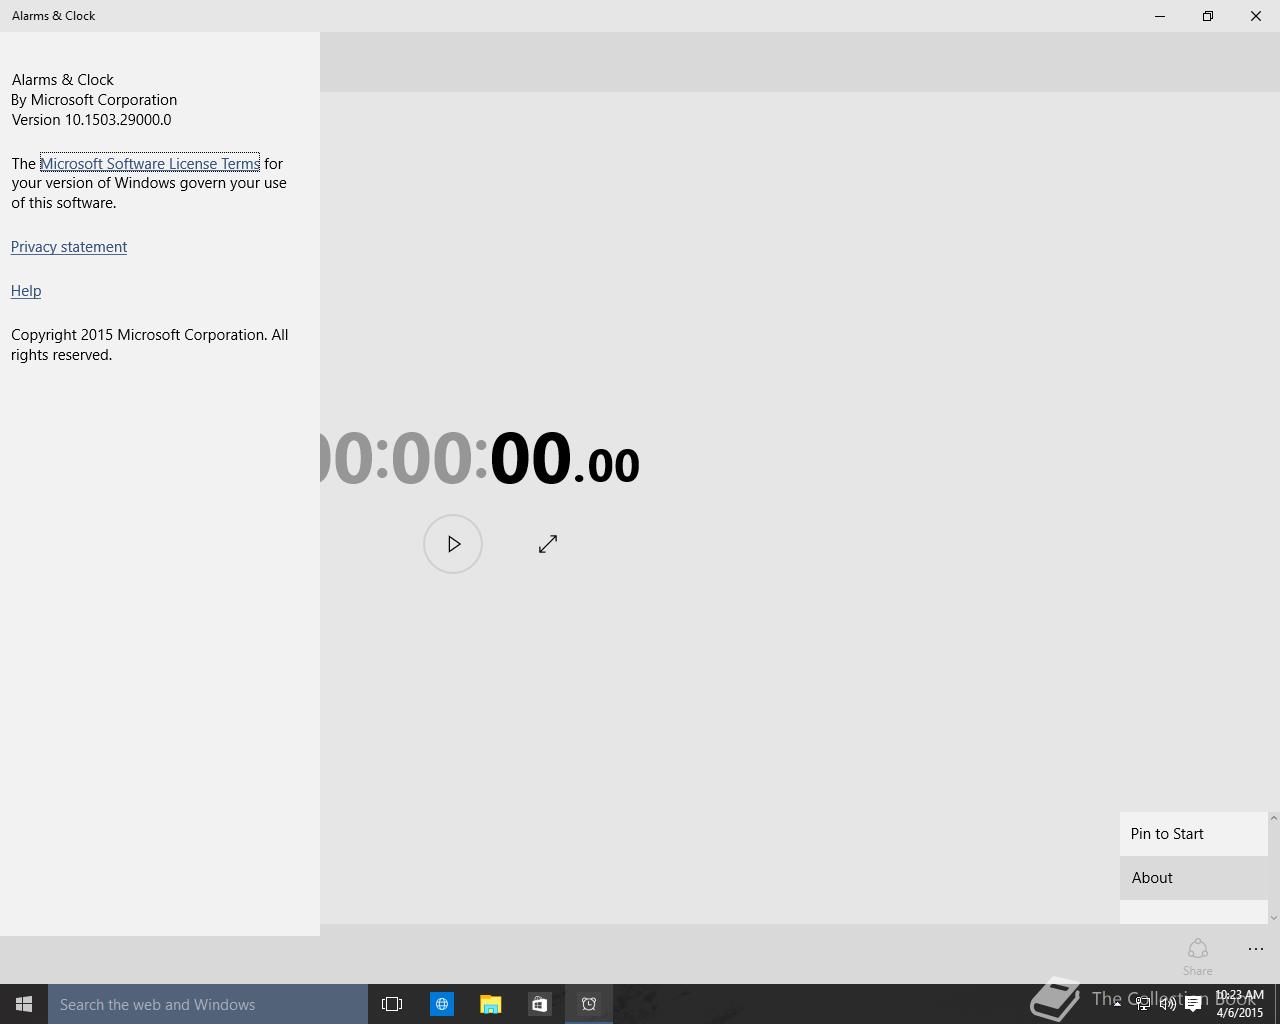Select Pin to Start menu entry
Screen dimensions: 1280x1024
(1193, 834)
